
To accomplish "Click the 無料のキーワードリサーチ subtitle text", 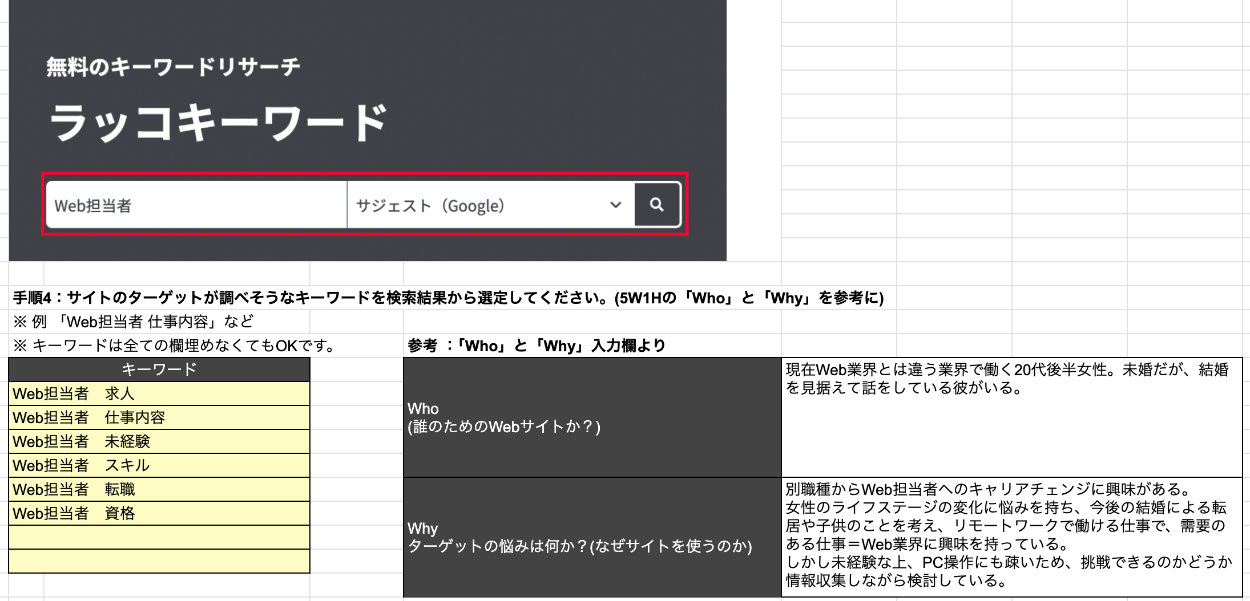I will (173, 67).
